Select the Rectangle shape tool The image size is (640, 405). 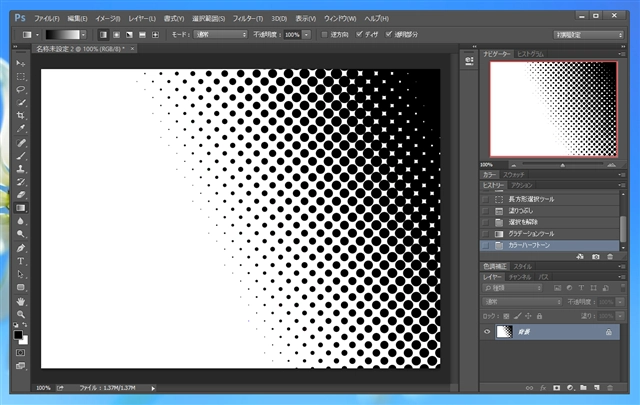click(x=20, y=287)
